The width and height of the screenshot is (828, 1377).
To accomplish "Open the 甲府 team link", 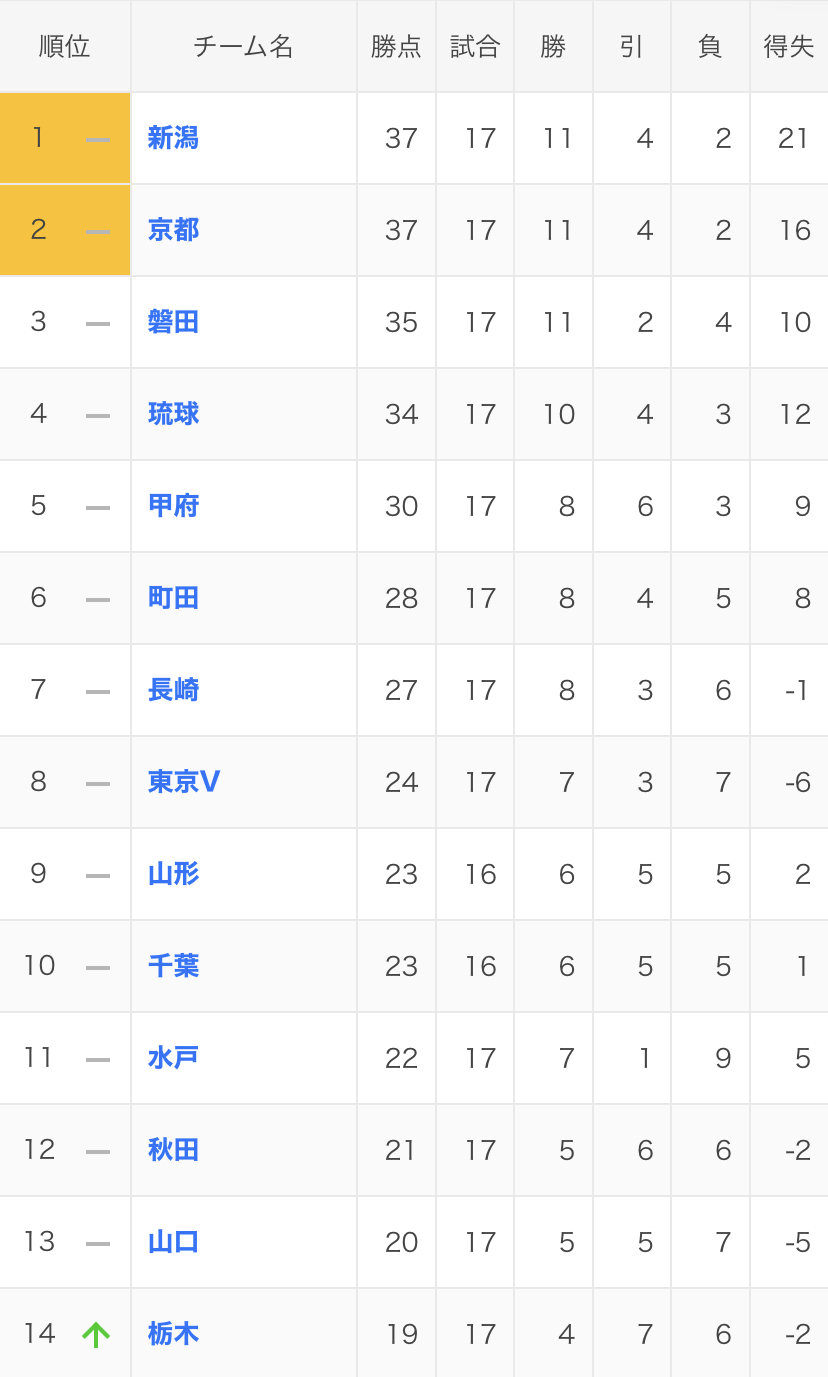I will 173,506.
